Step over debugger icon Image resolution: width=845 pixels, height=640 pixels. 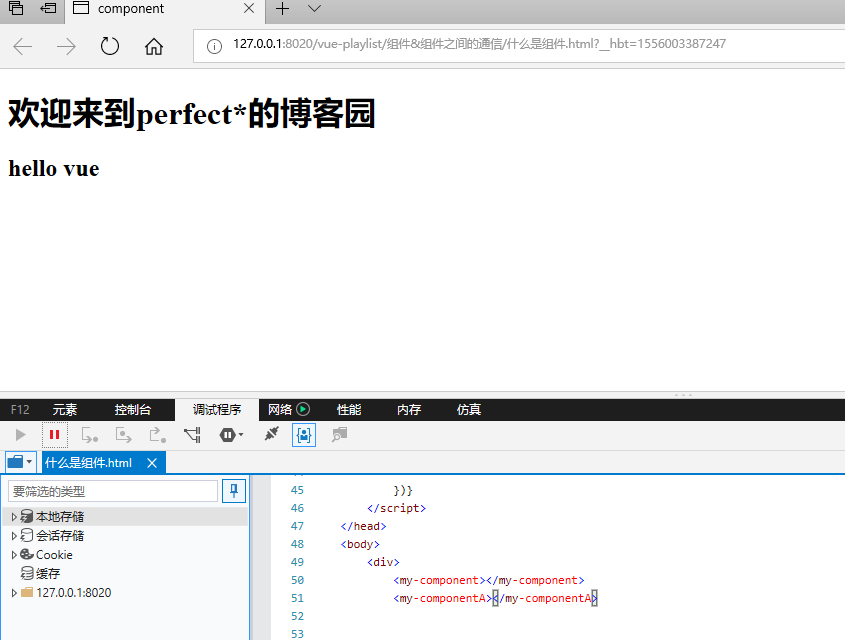tap(123, 435)
